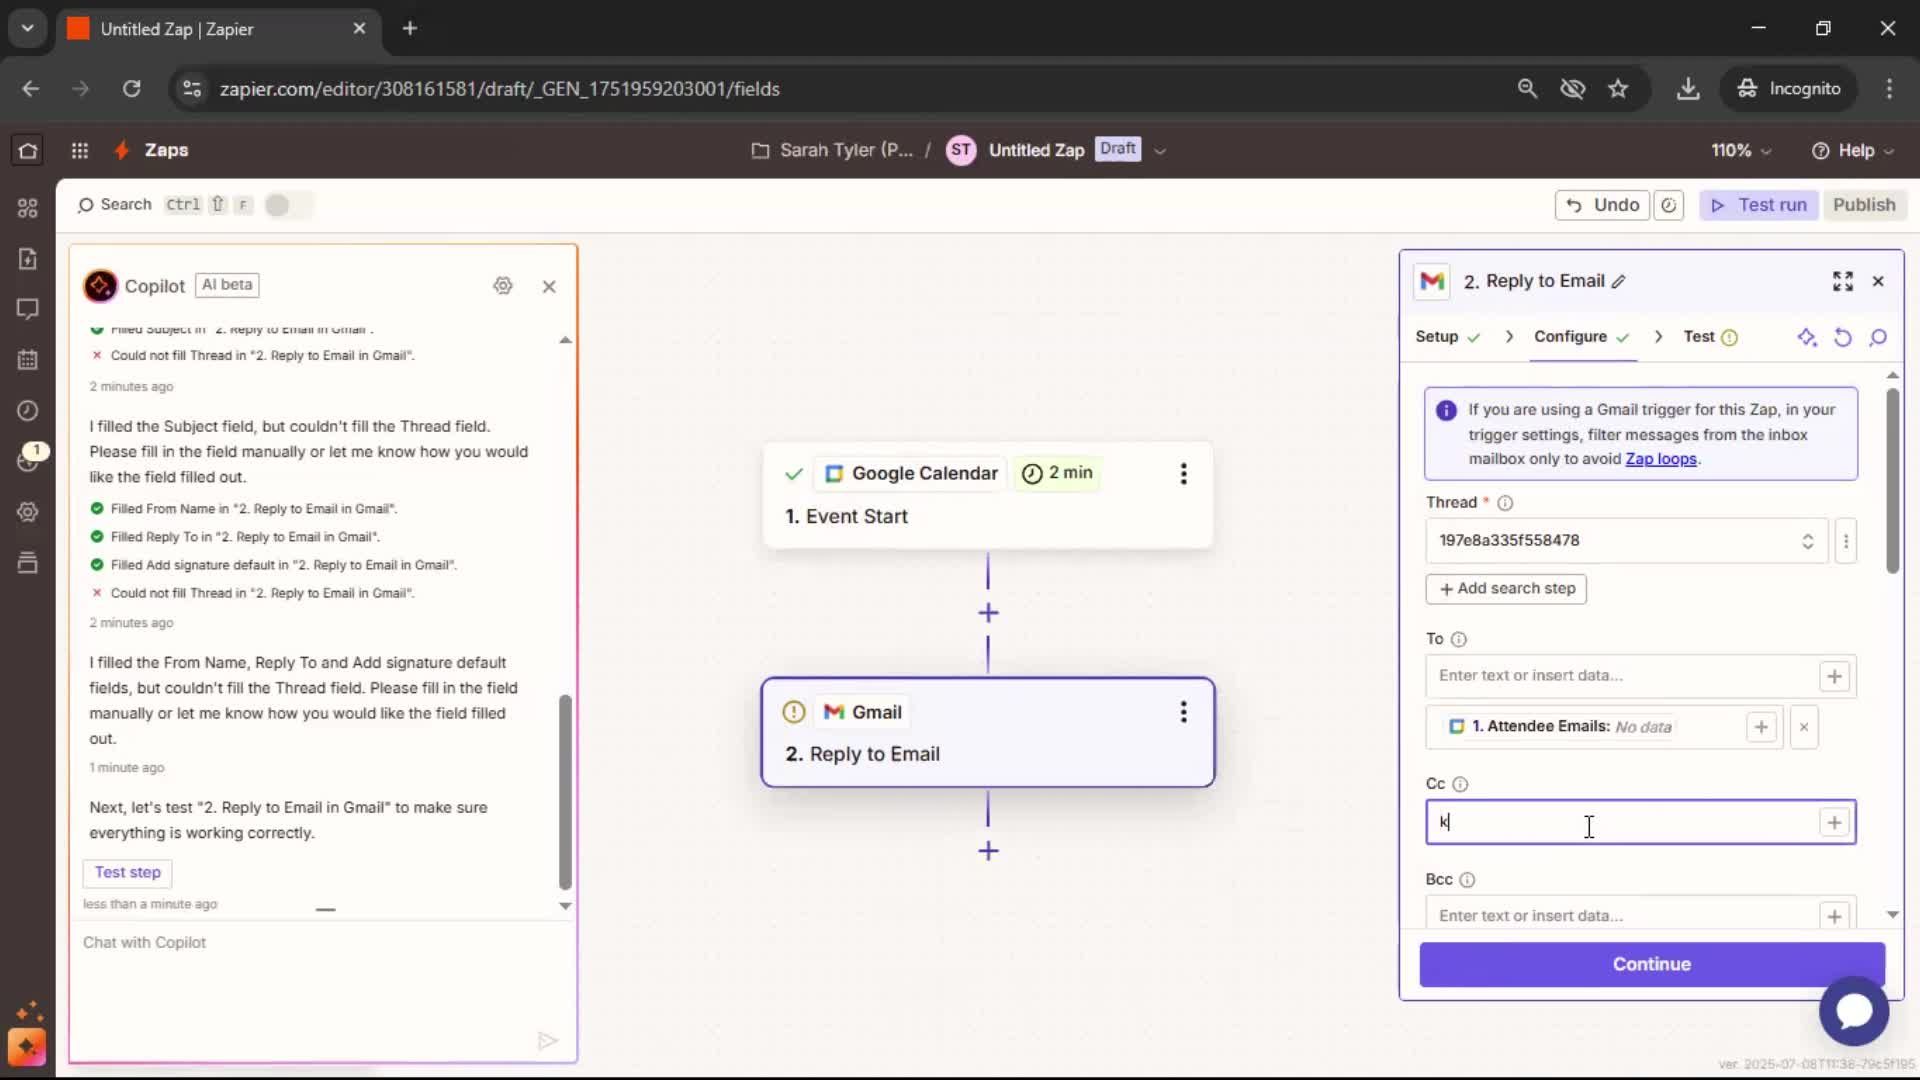1920x1080 pixels.
Task: Close the Copilot panel
Action: 549,287
